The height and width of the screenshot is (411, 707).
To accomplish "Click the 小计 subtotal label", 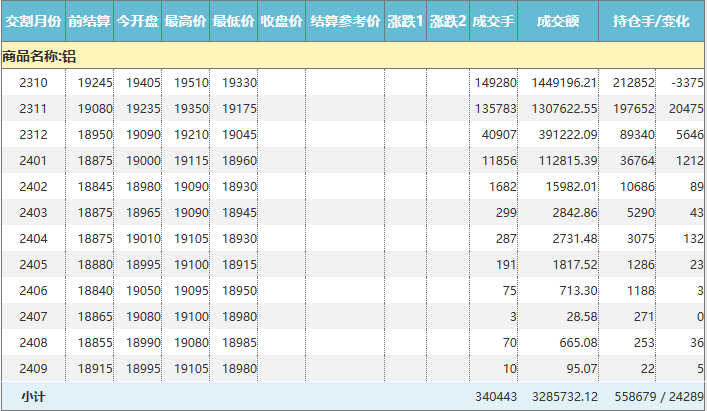I will point(34,397).
